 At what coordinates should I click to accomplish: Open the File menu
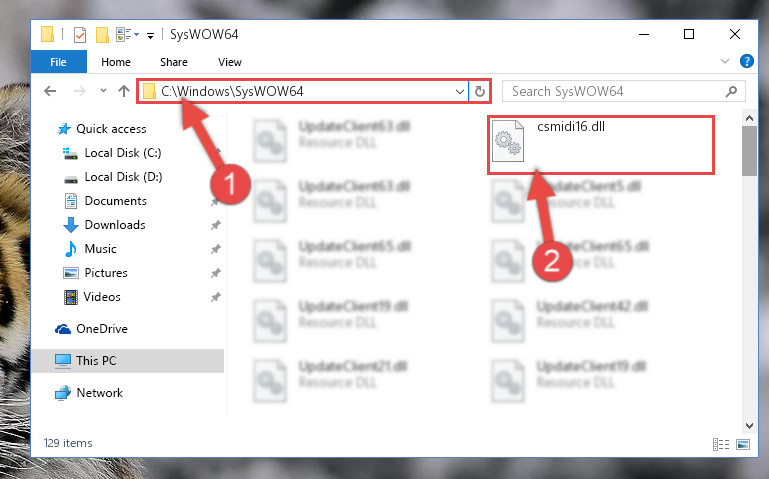58,62
